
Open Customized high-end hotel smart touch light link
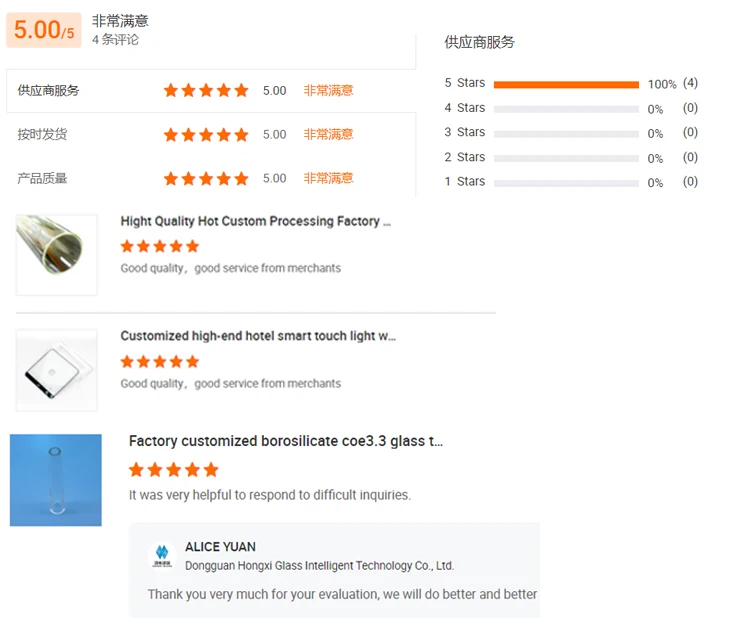258,336
